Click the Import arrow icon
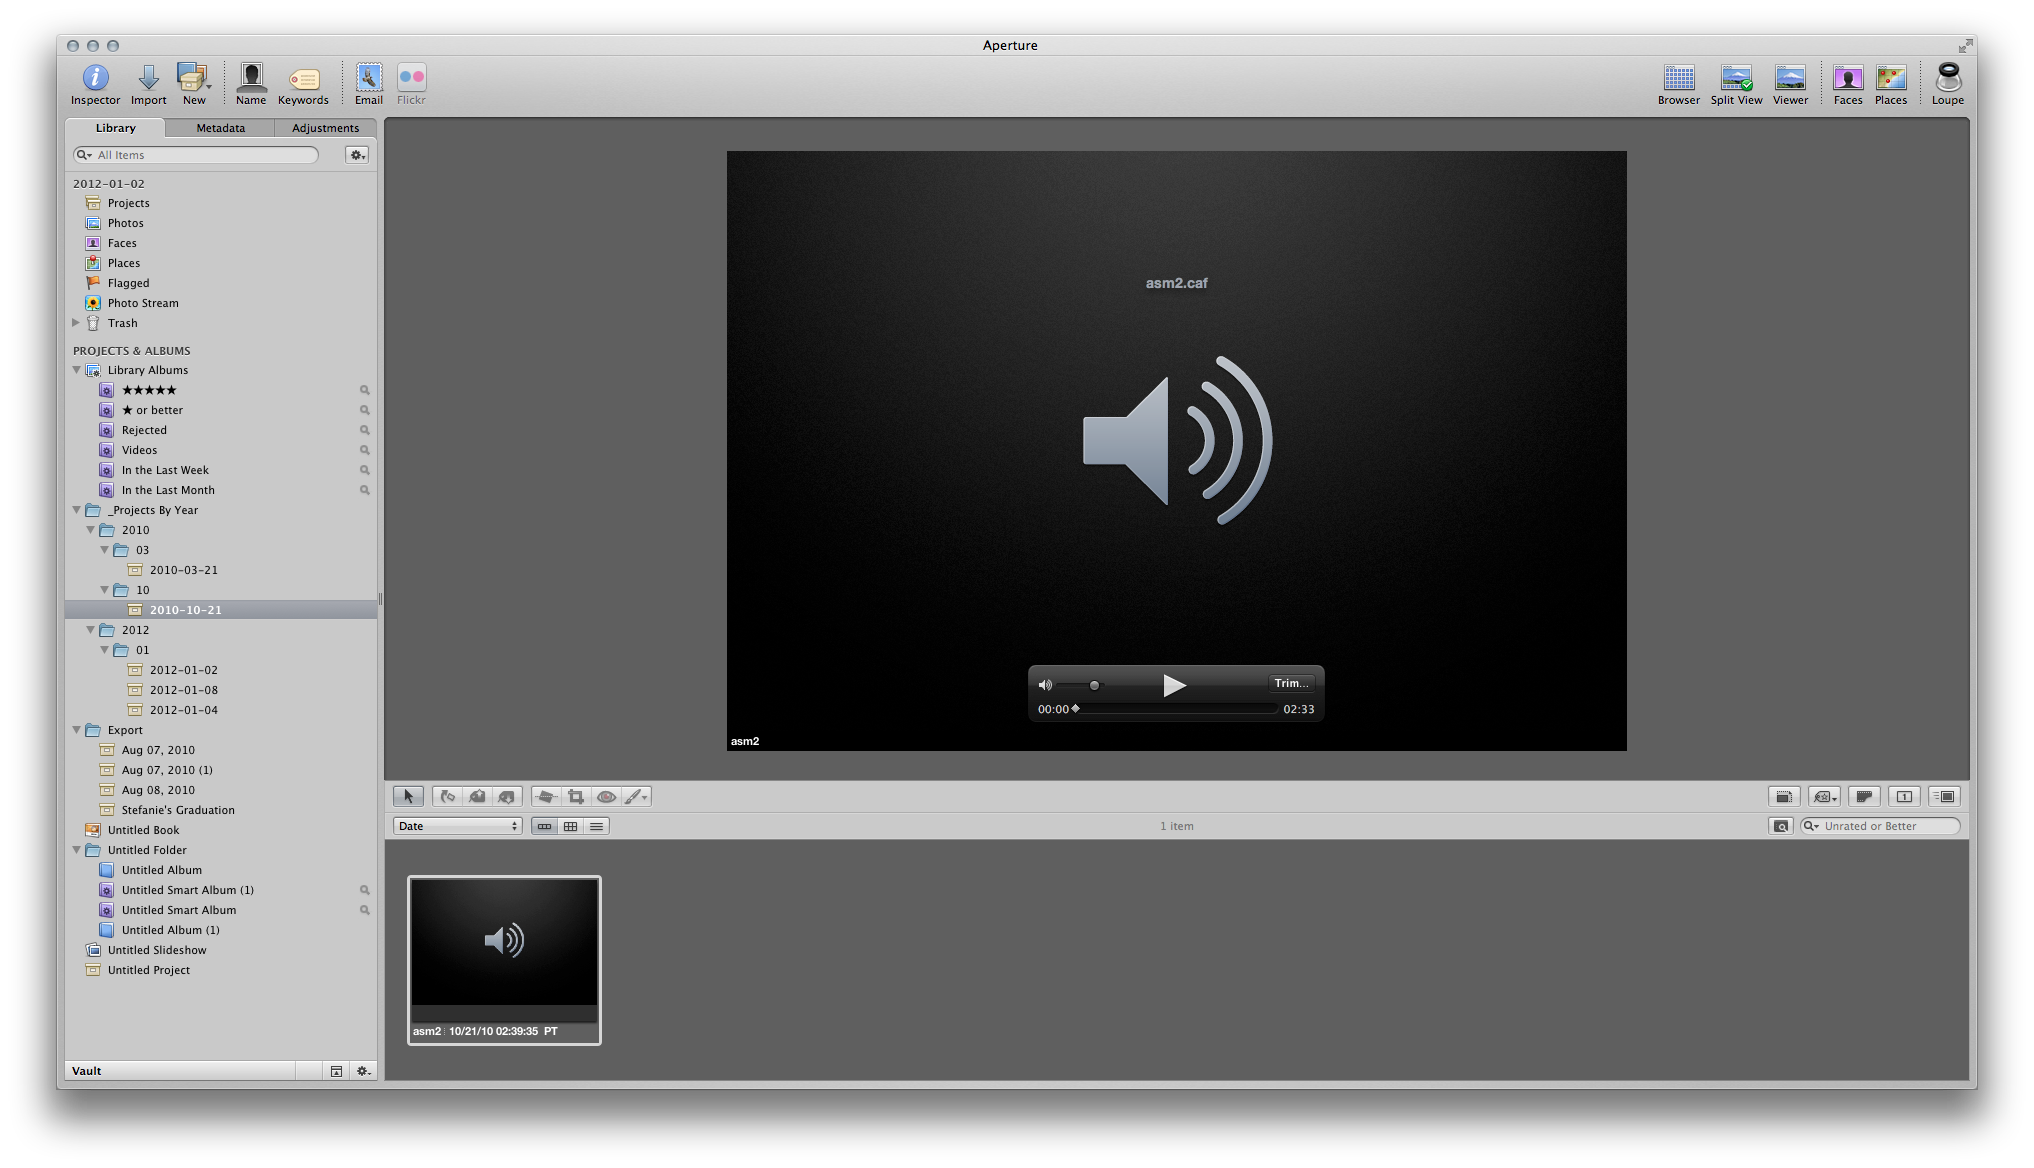 [x=148, y=78]
